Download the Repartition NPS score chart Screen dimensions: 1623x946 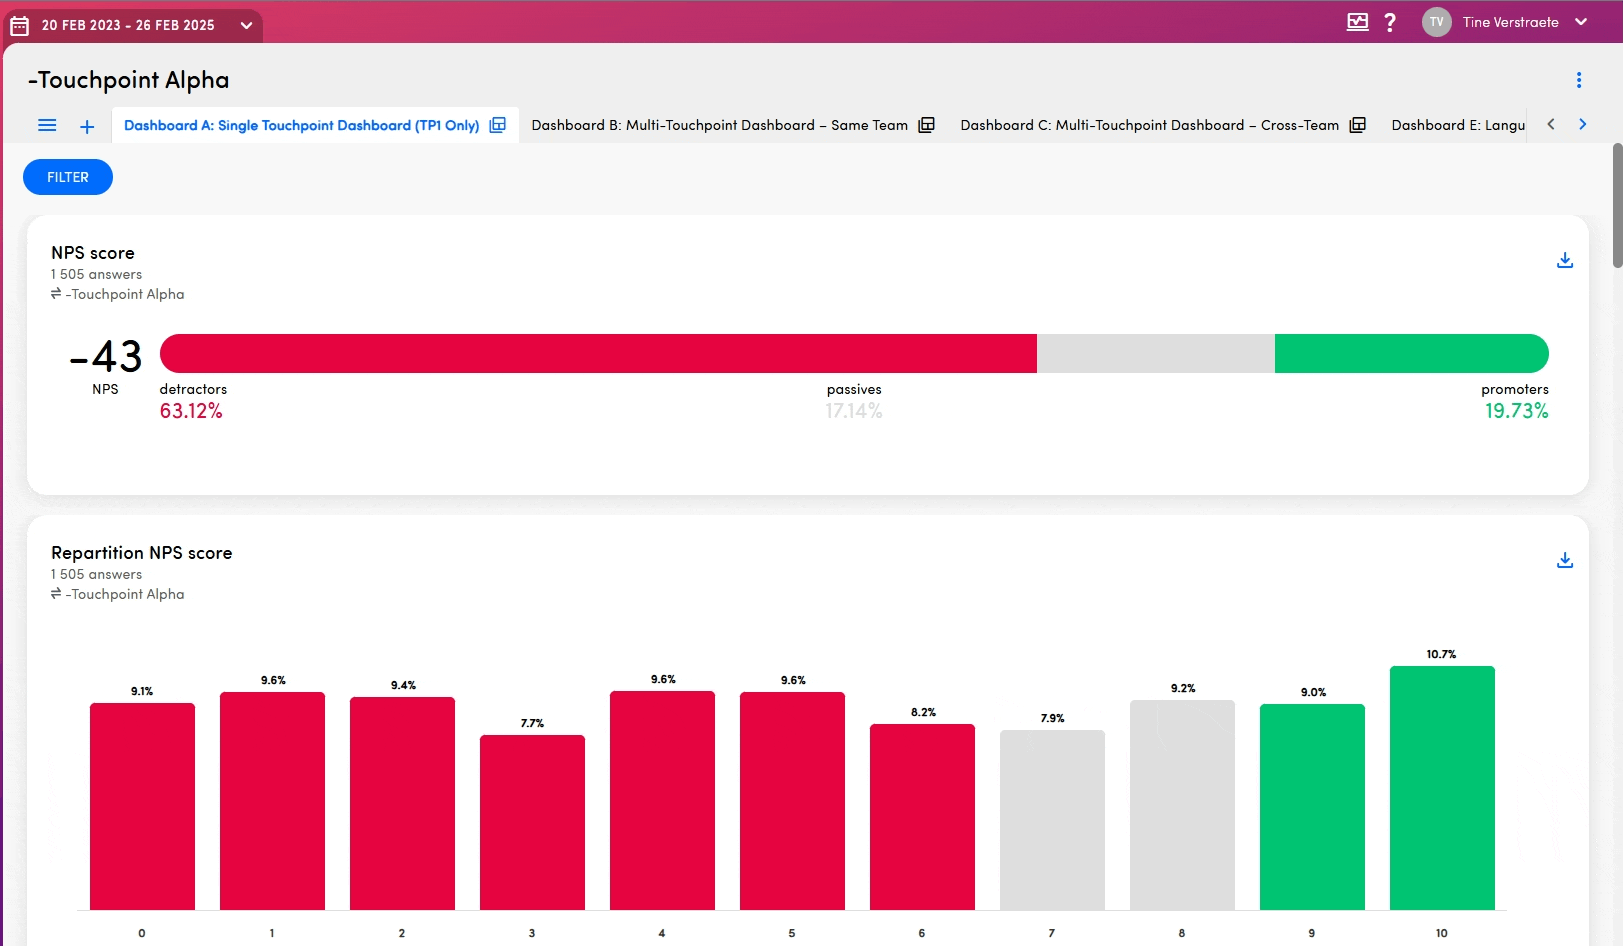point(1564,560)
